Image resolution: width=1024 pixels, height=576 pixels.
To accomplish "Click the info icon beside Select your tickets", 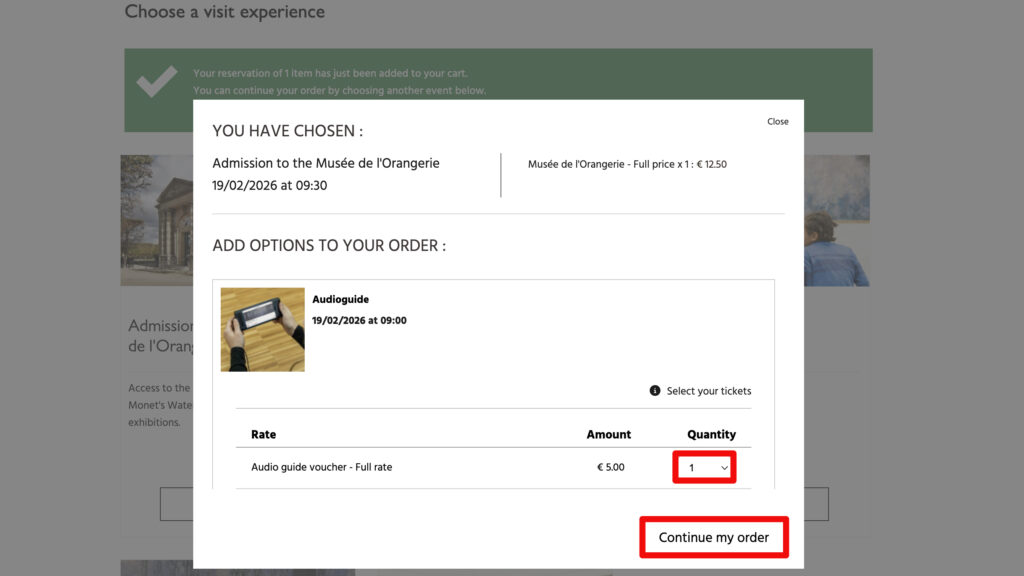I will pyautogui.click(x=655, y=391).
